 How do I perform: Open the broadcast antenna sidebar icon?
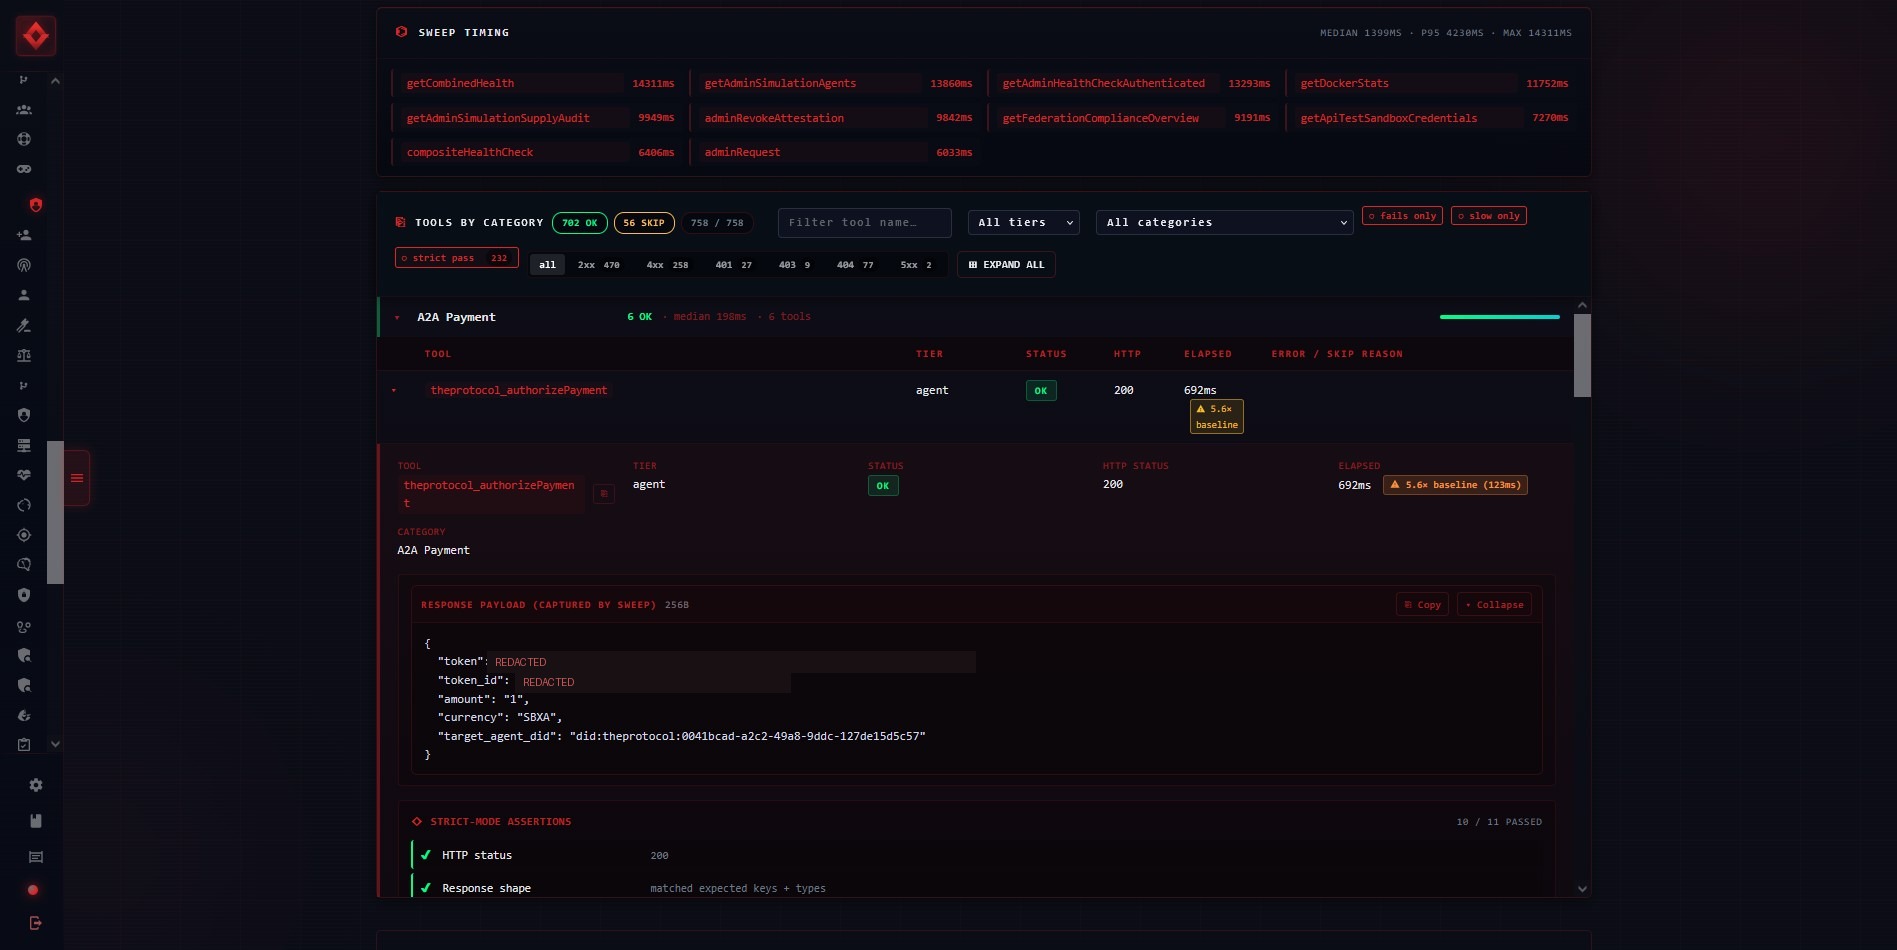[x=24, y=265]
